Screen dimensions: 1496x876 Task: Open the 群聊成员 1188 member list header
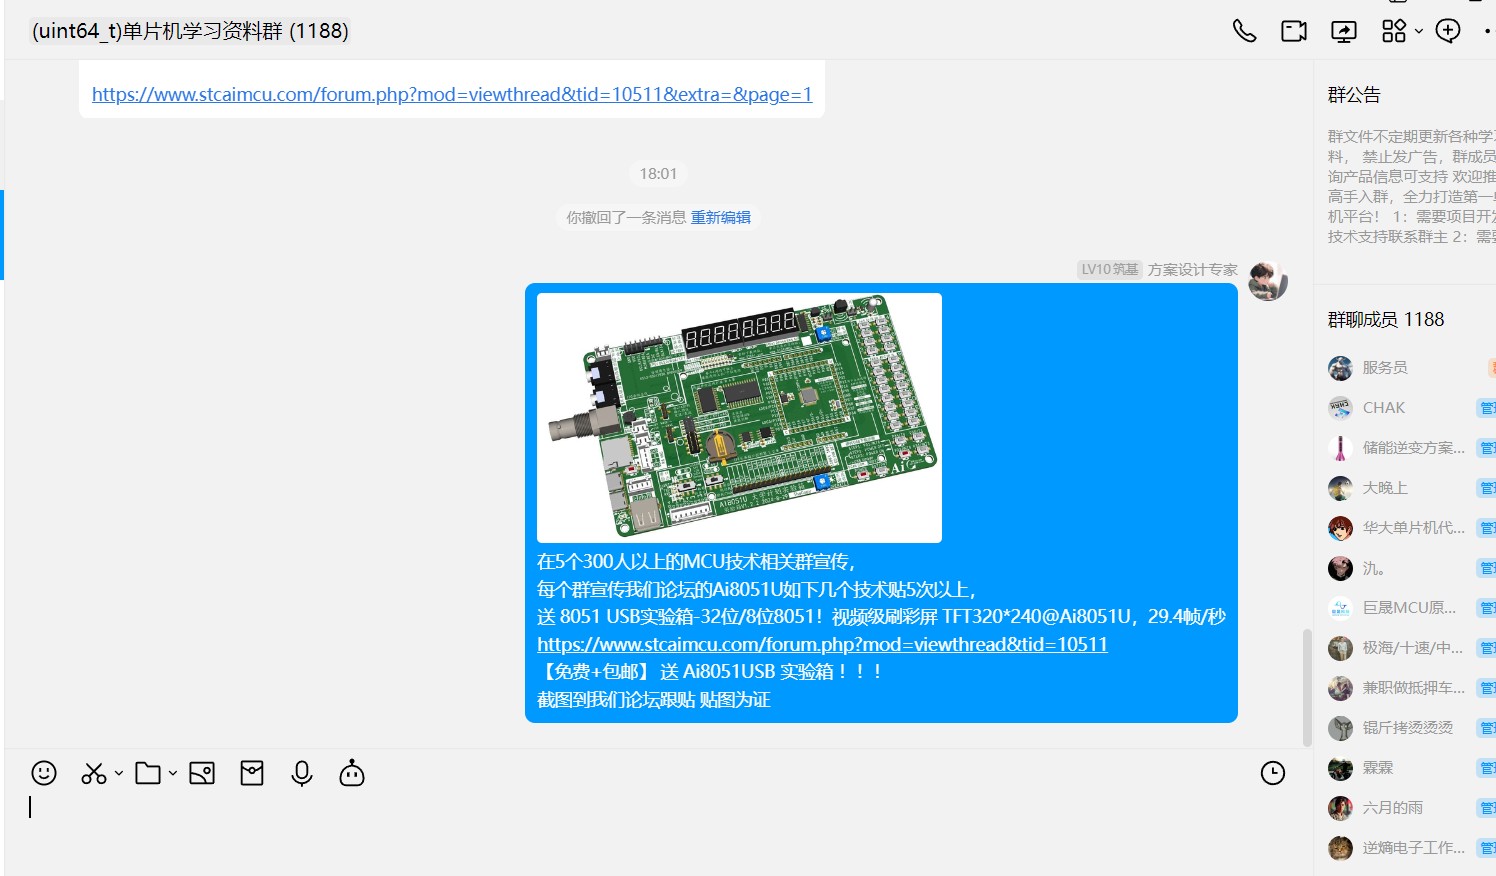(1386, 319)
